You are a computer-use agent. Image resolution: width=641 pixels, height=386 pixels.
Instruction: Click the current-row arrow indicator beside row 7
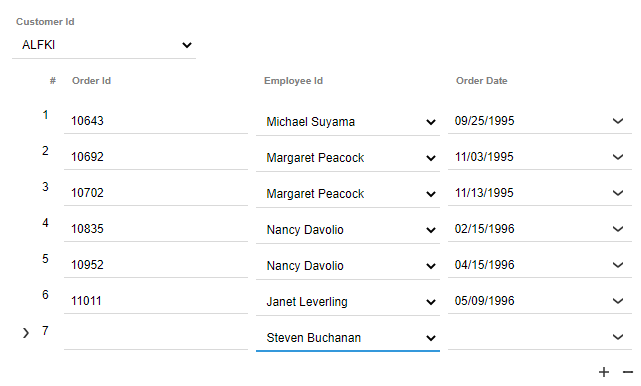coord(26,333)
